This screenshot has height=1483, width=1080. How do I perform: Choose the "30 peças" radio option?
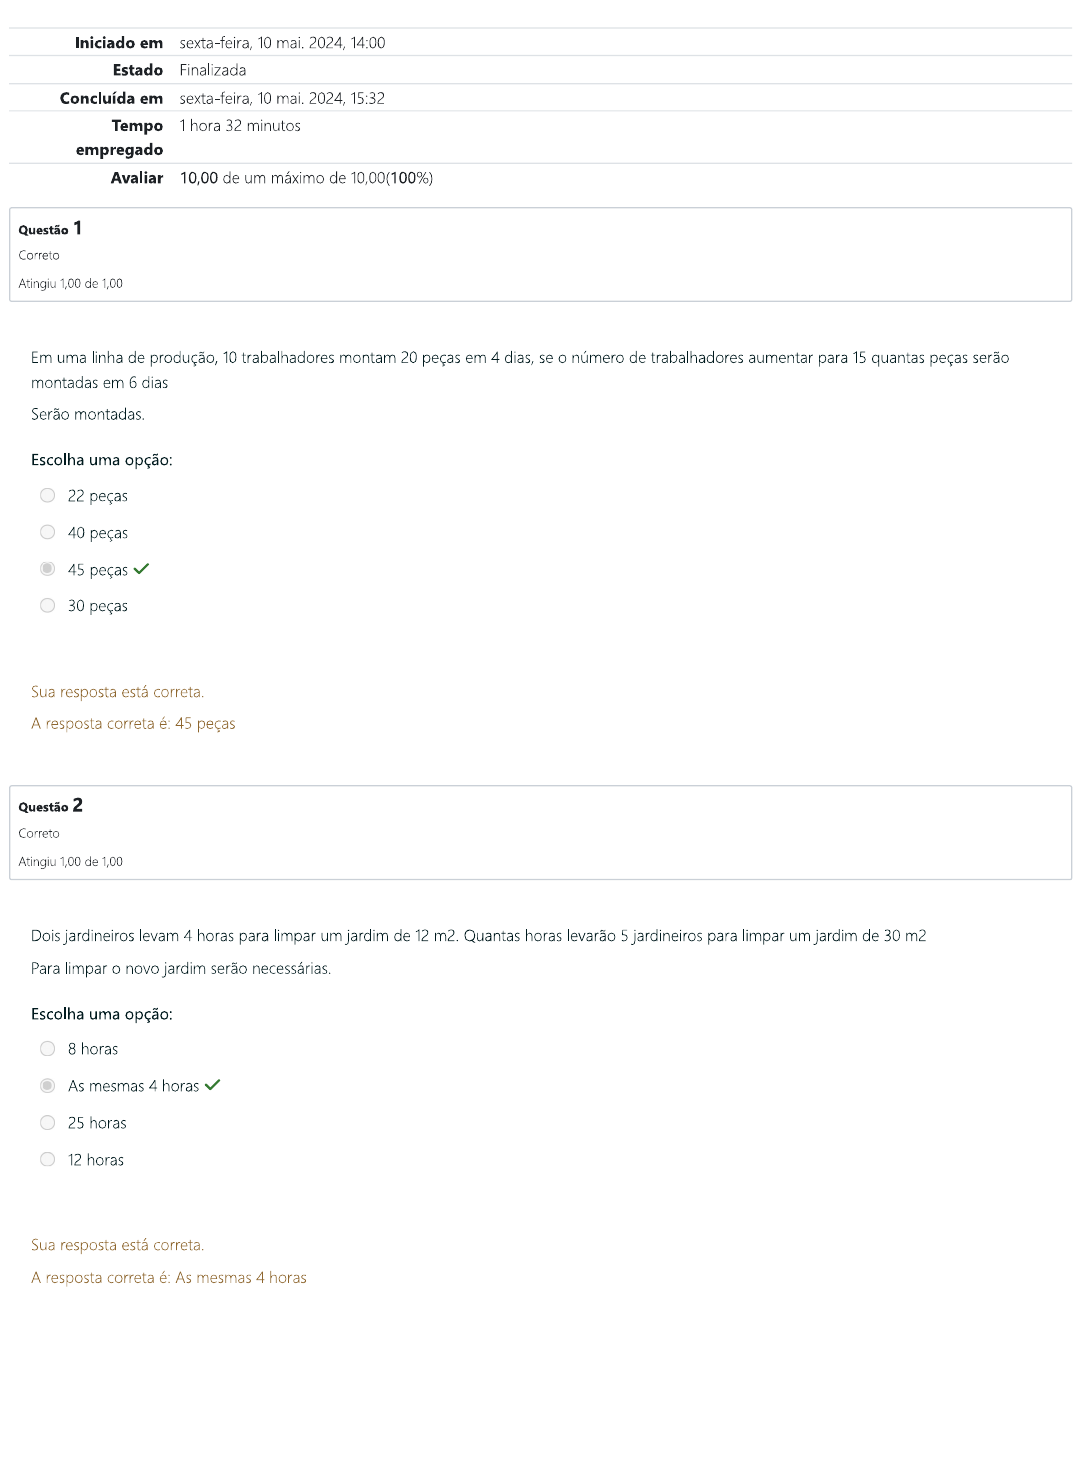[x=47, y=605]
